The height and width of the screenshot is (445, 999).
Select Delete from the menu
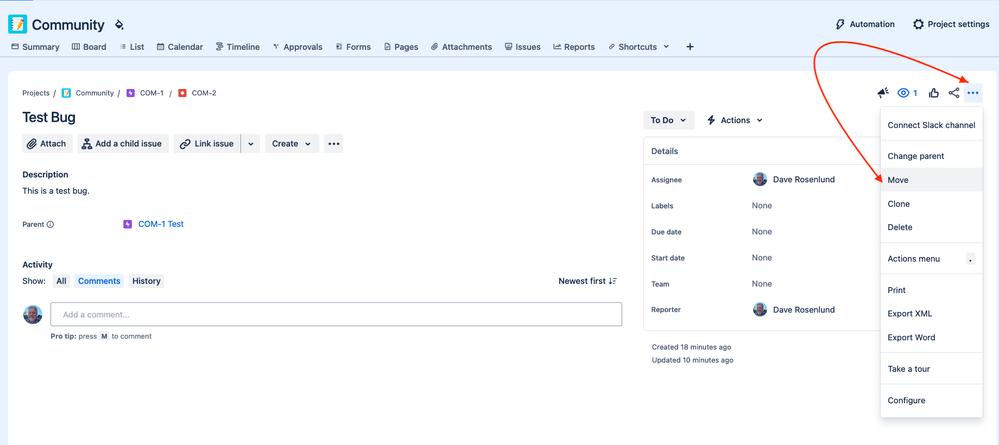931,227
